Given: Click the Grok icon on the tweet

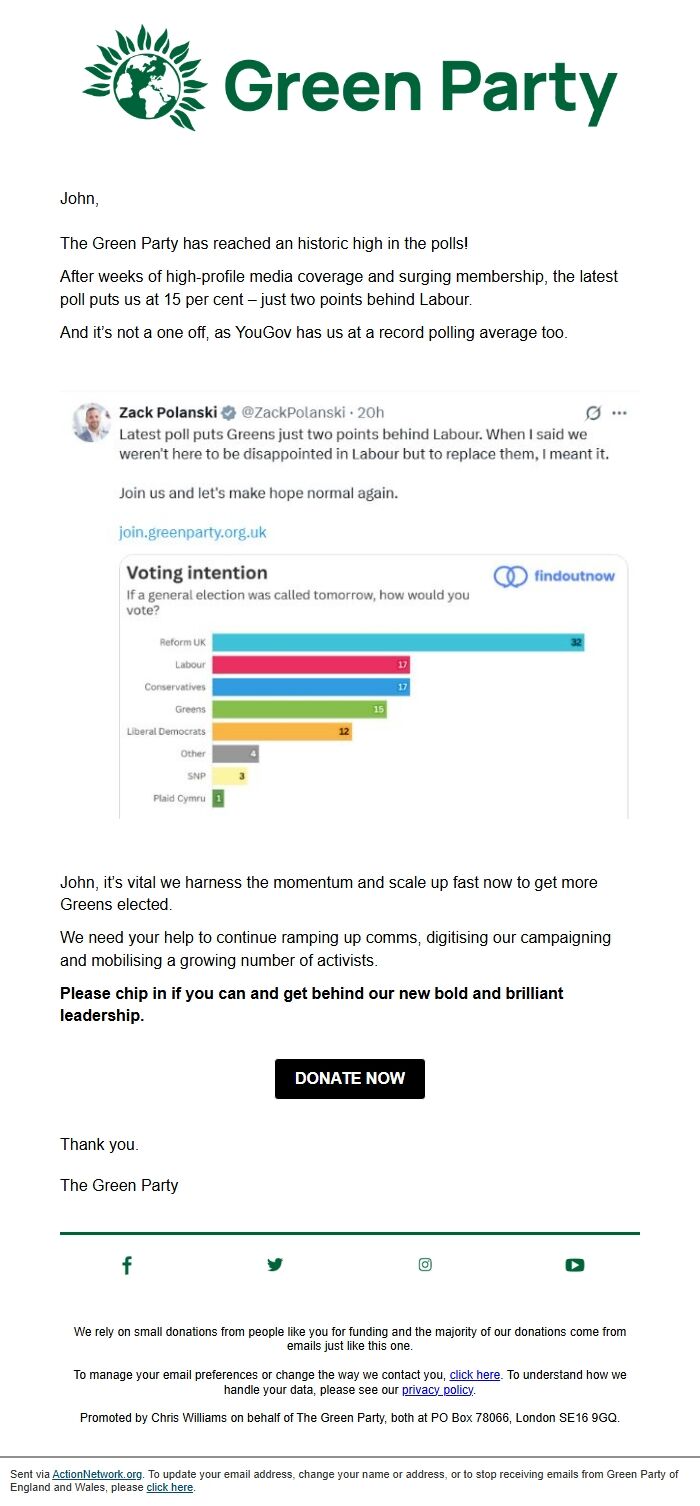Looking at the screenshot, I should 593,413.
